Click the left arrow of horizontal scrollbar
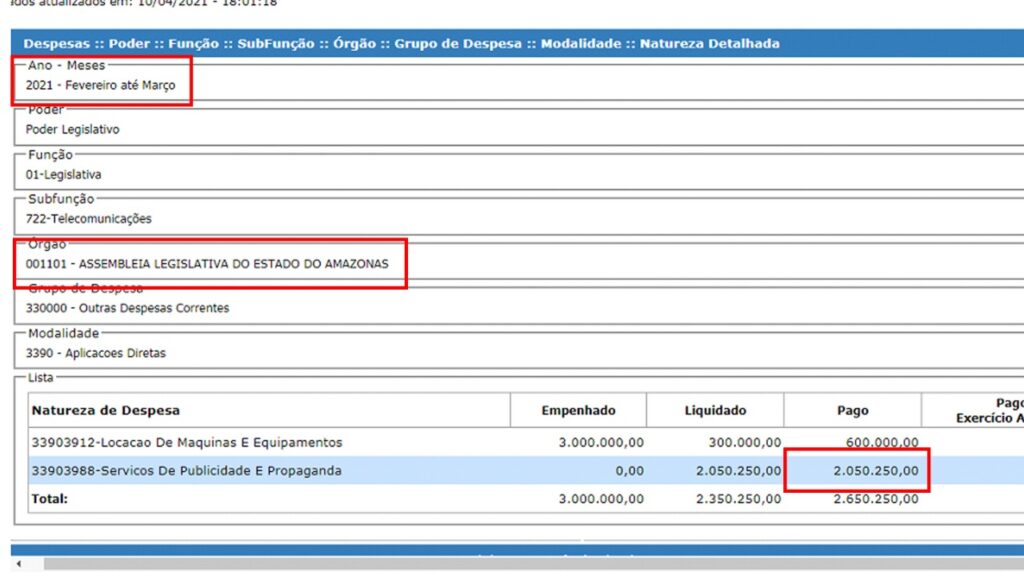This screenshot has width=1024, height=576. 20,565
